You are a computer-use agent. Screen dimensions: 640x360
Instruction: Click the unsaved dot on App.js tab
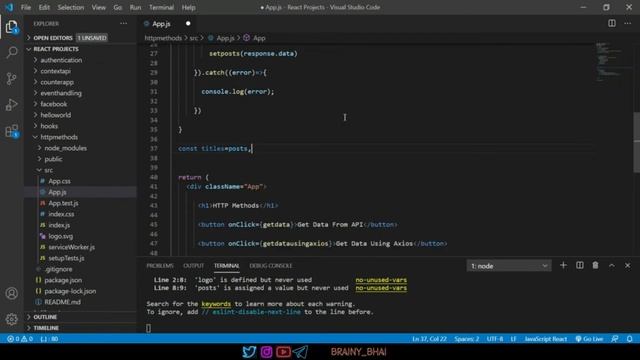pos(188,24)
